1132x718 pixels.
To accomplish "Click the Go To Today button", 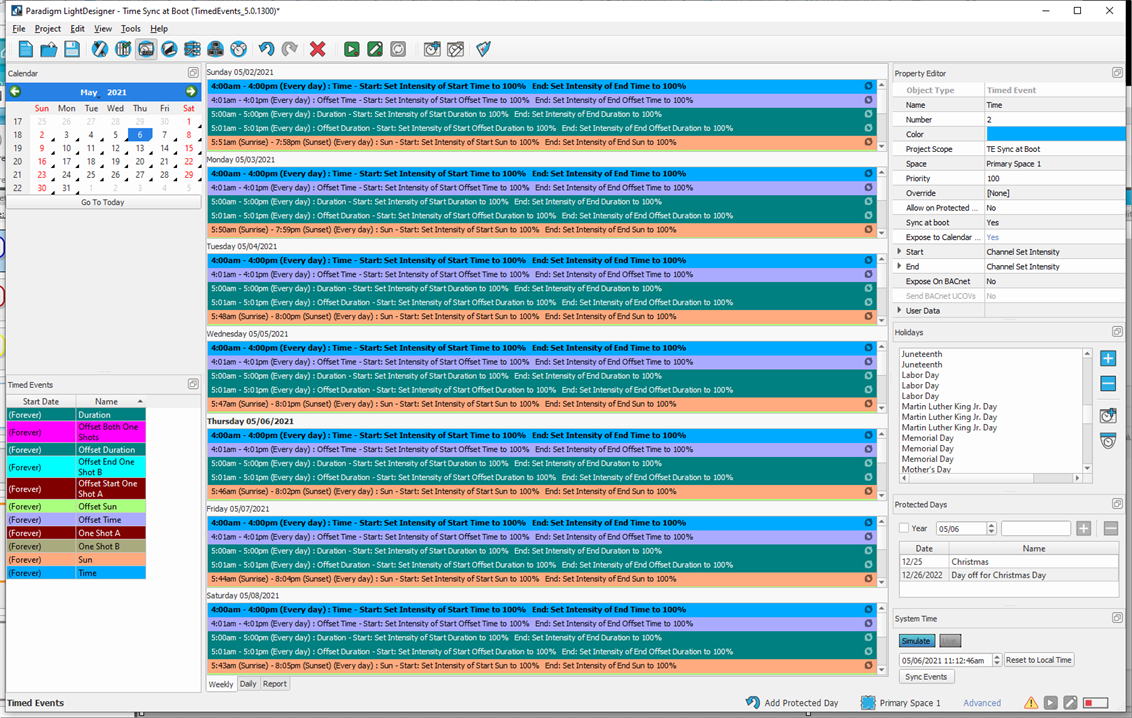I will pos(103,202).
